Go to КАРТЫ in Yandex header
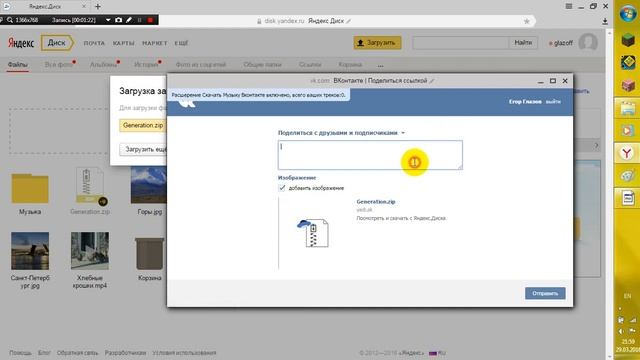The height and width of the screenshot is (360, 640). click(123, 43)
